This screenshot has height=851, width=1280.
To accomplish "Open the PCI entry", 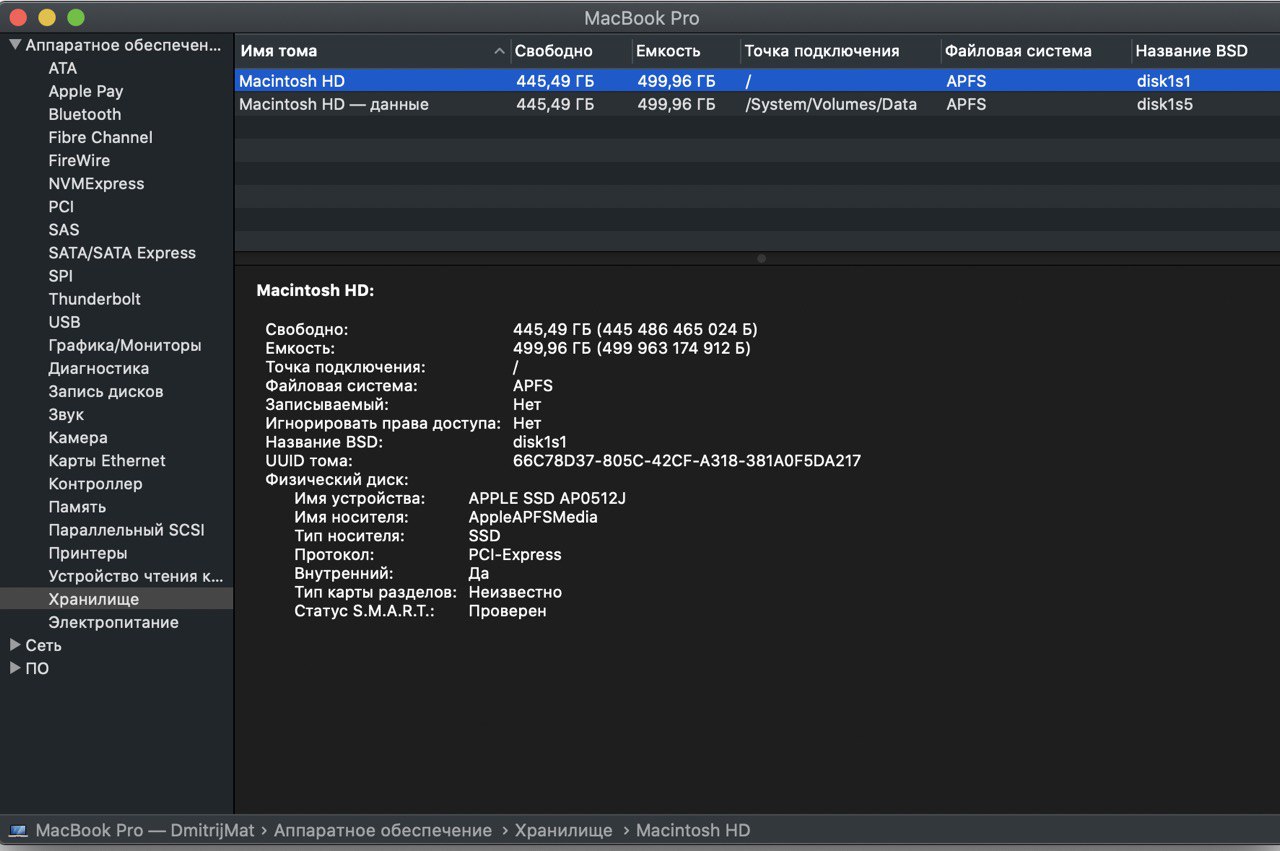I will pos(61,206).
